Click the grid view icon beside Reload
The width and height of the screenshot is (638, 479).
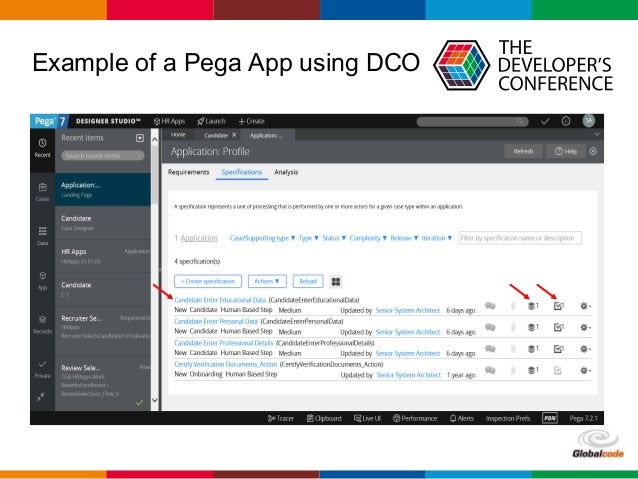point(336,281)
